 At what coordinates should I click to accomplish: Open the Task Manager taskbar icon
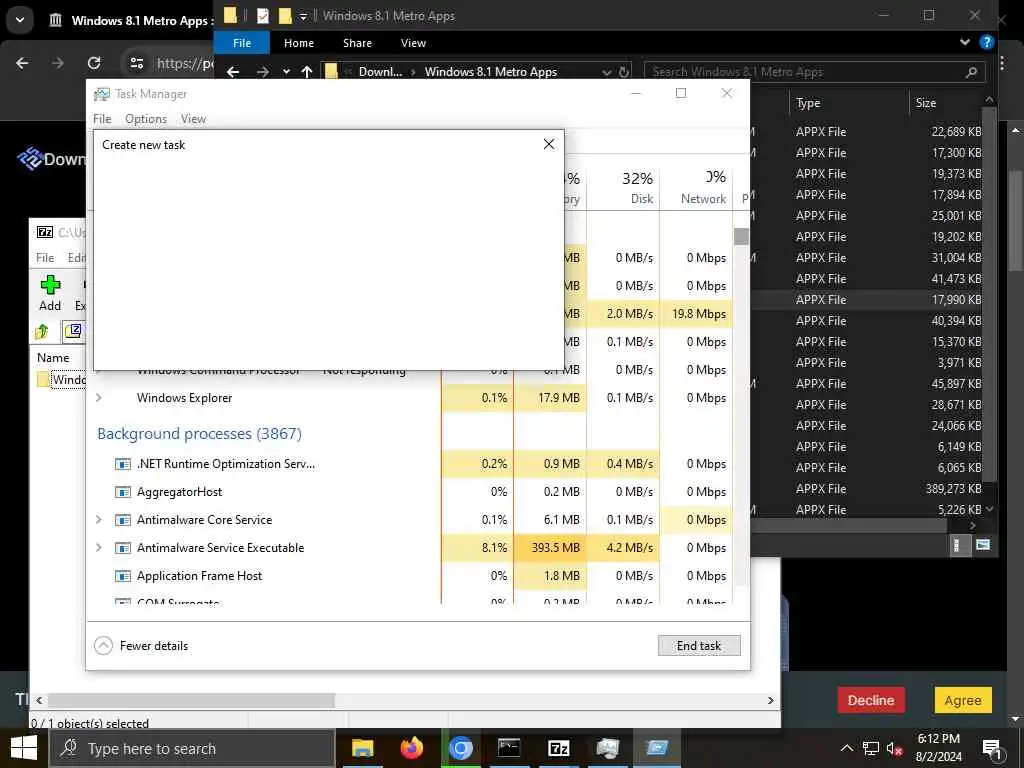[x=607, y=748]
